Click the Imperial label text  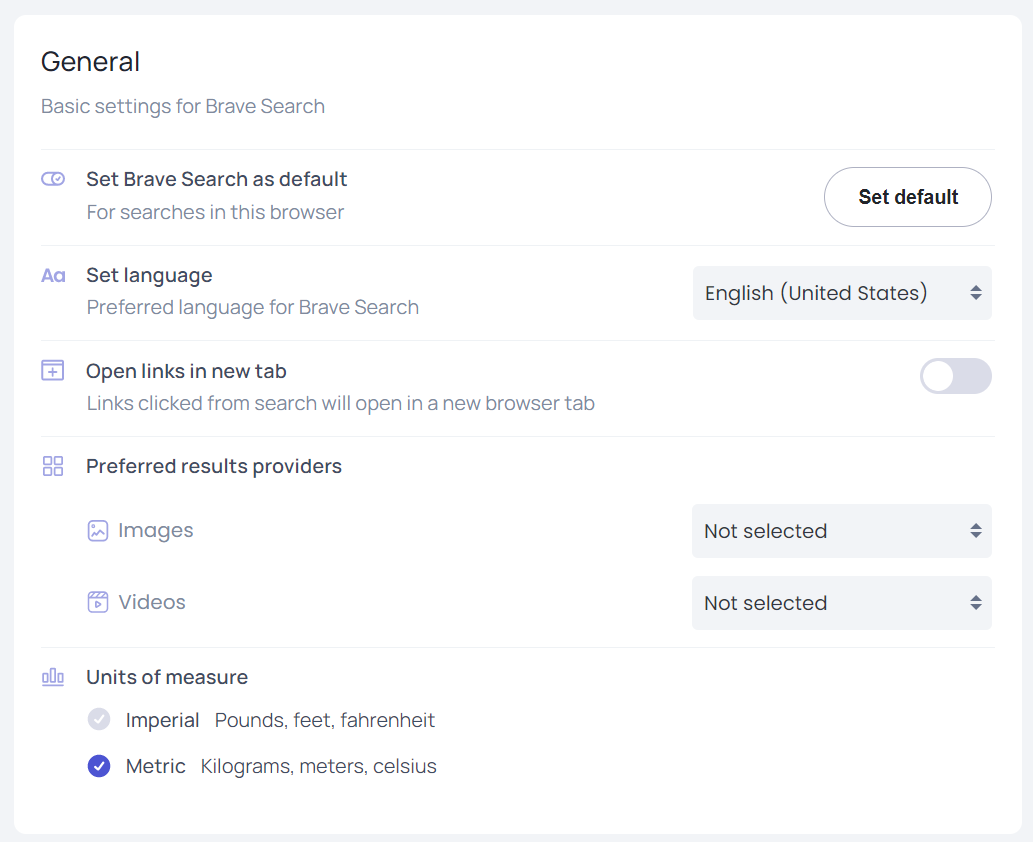[x=162, y=720]
